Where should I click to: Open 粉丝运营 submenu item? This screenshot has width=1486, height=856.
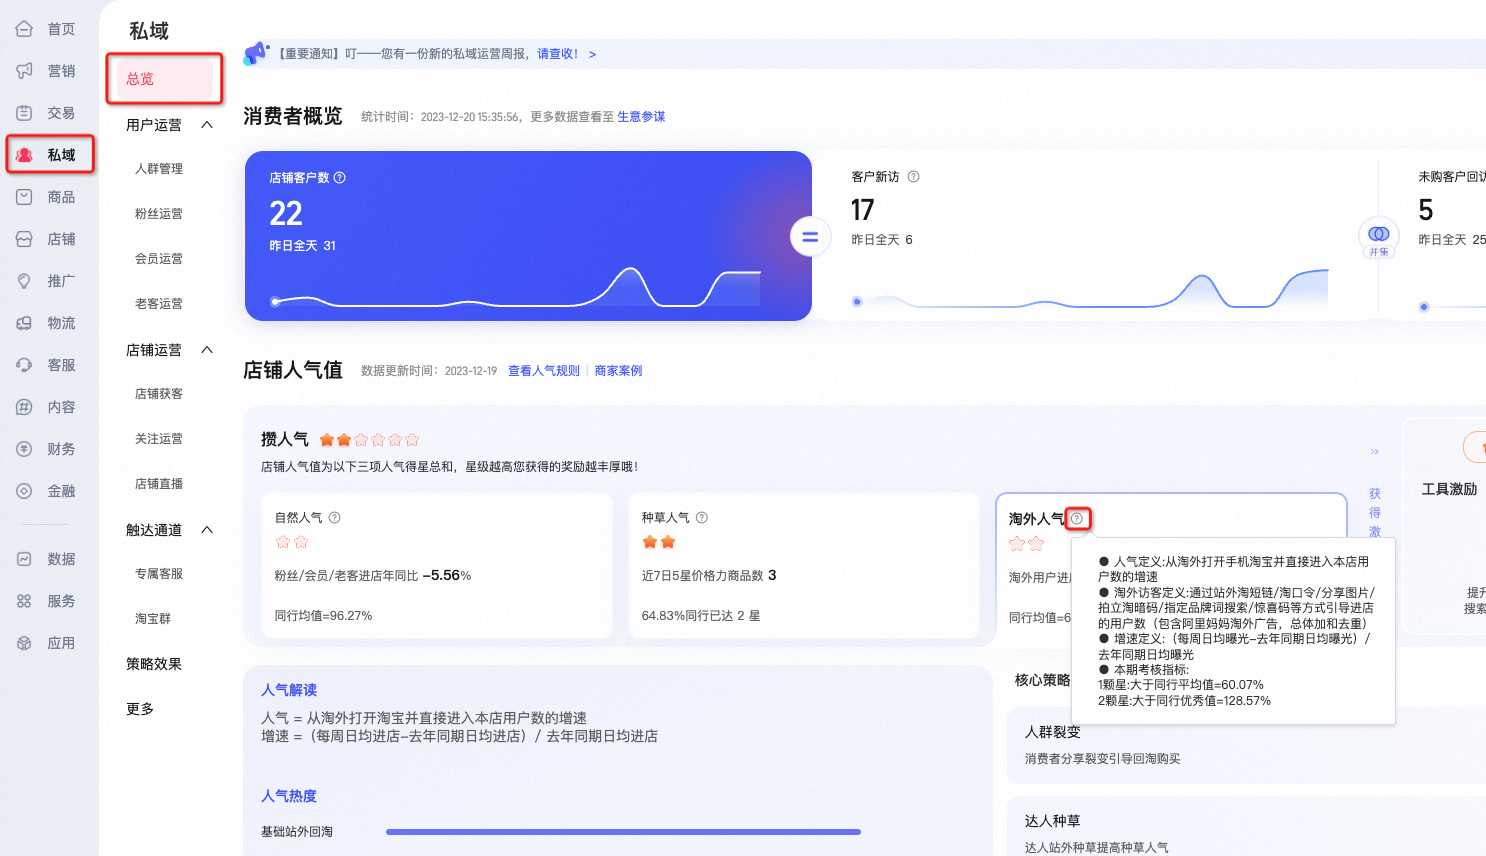(x=159, y=214)
